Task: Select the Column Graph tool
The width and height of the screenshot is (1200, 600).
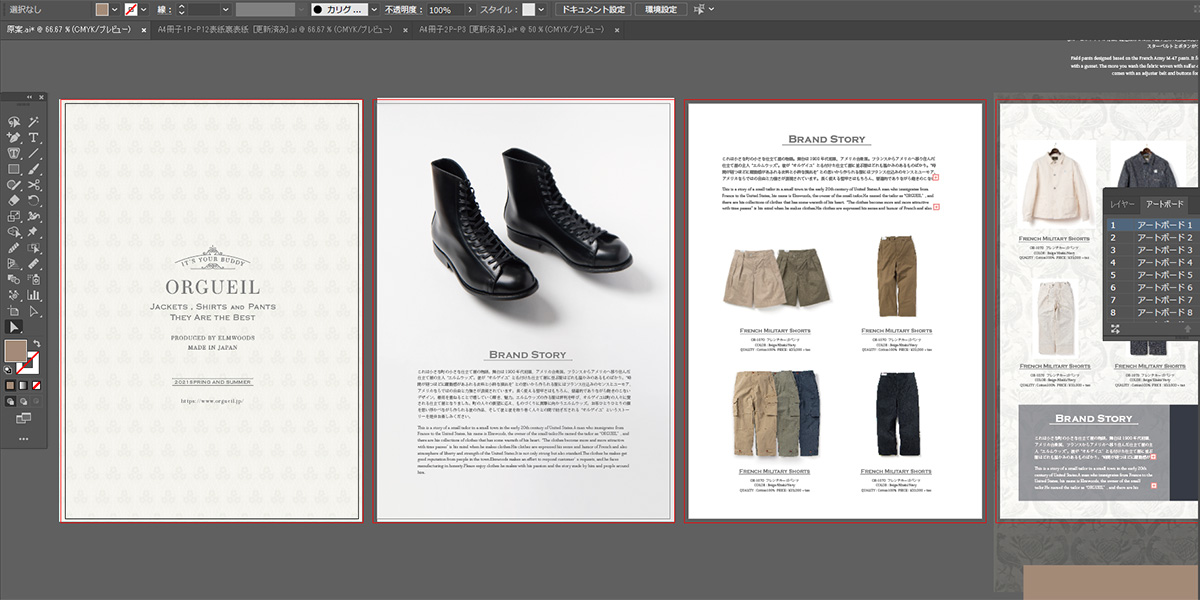Action: 33,296
